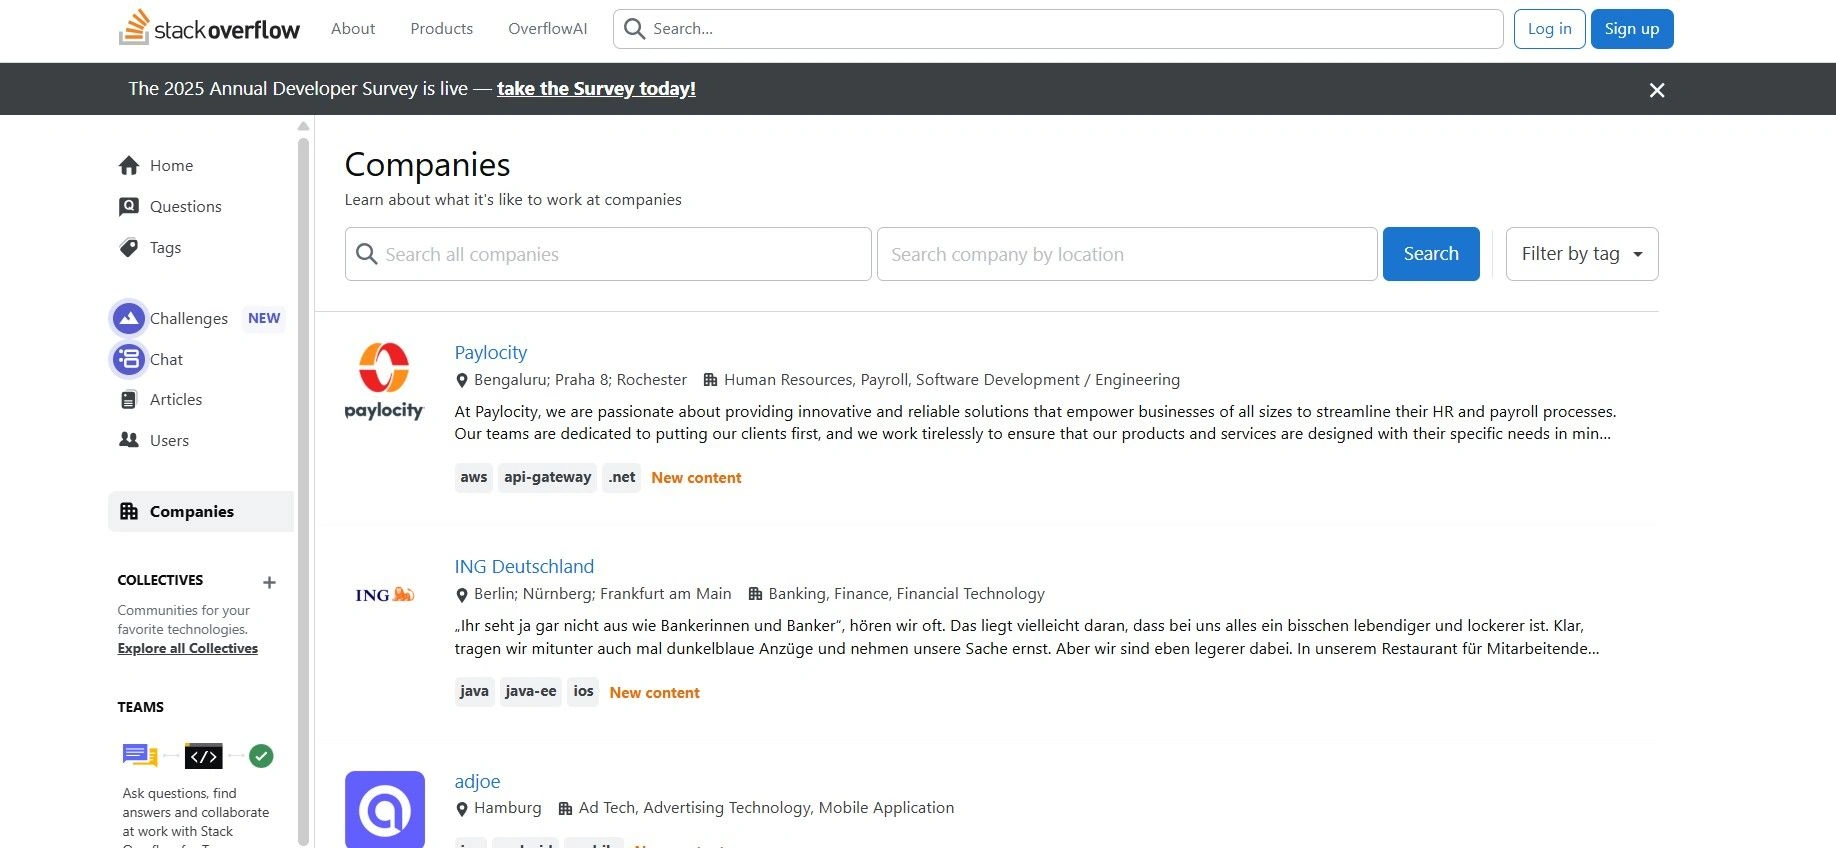The width and height of the screenshot is (1836, 848).
Task: Open the Challenges section icon
Action: click(x=128, y=317)
